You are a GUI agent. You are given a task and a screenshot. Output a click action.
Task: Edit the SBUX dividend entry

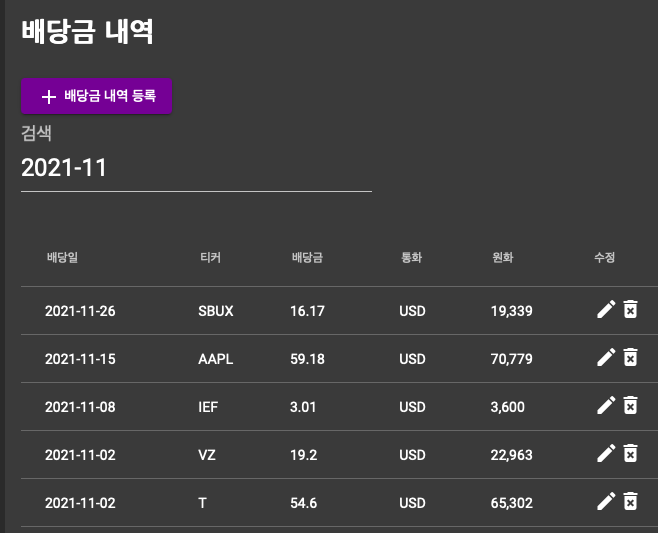pos(606,309)
